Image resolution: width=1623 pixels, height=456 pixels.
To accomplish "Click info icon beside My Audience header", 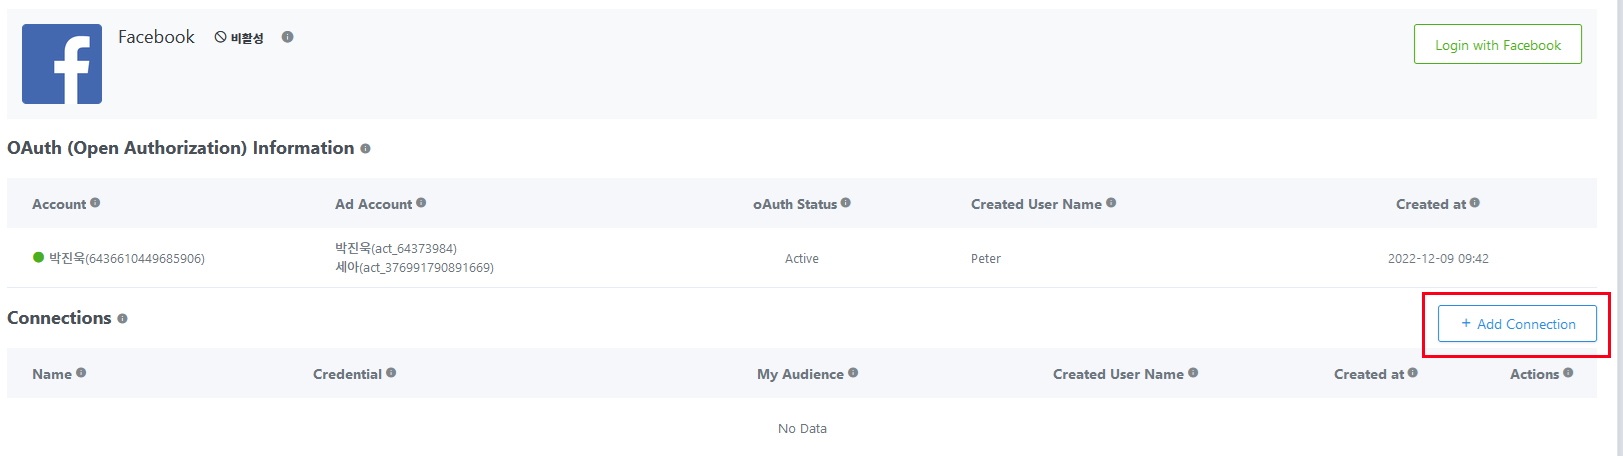I will (x=853, y=373).
